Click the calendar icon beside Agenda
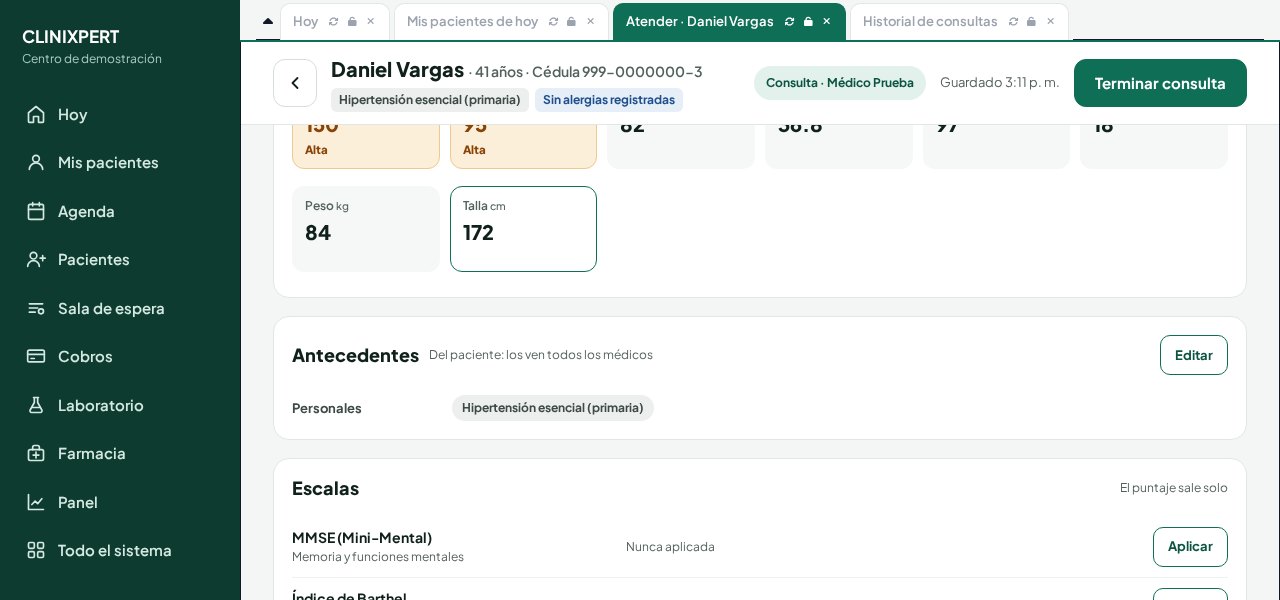Screen dimensions: 1280x600 36,211
